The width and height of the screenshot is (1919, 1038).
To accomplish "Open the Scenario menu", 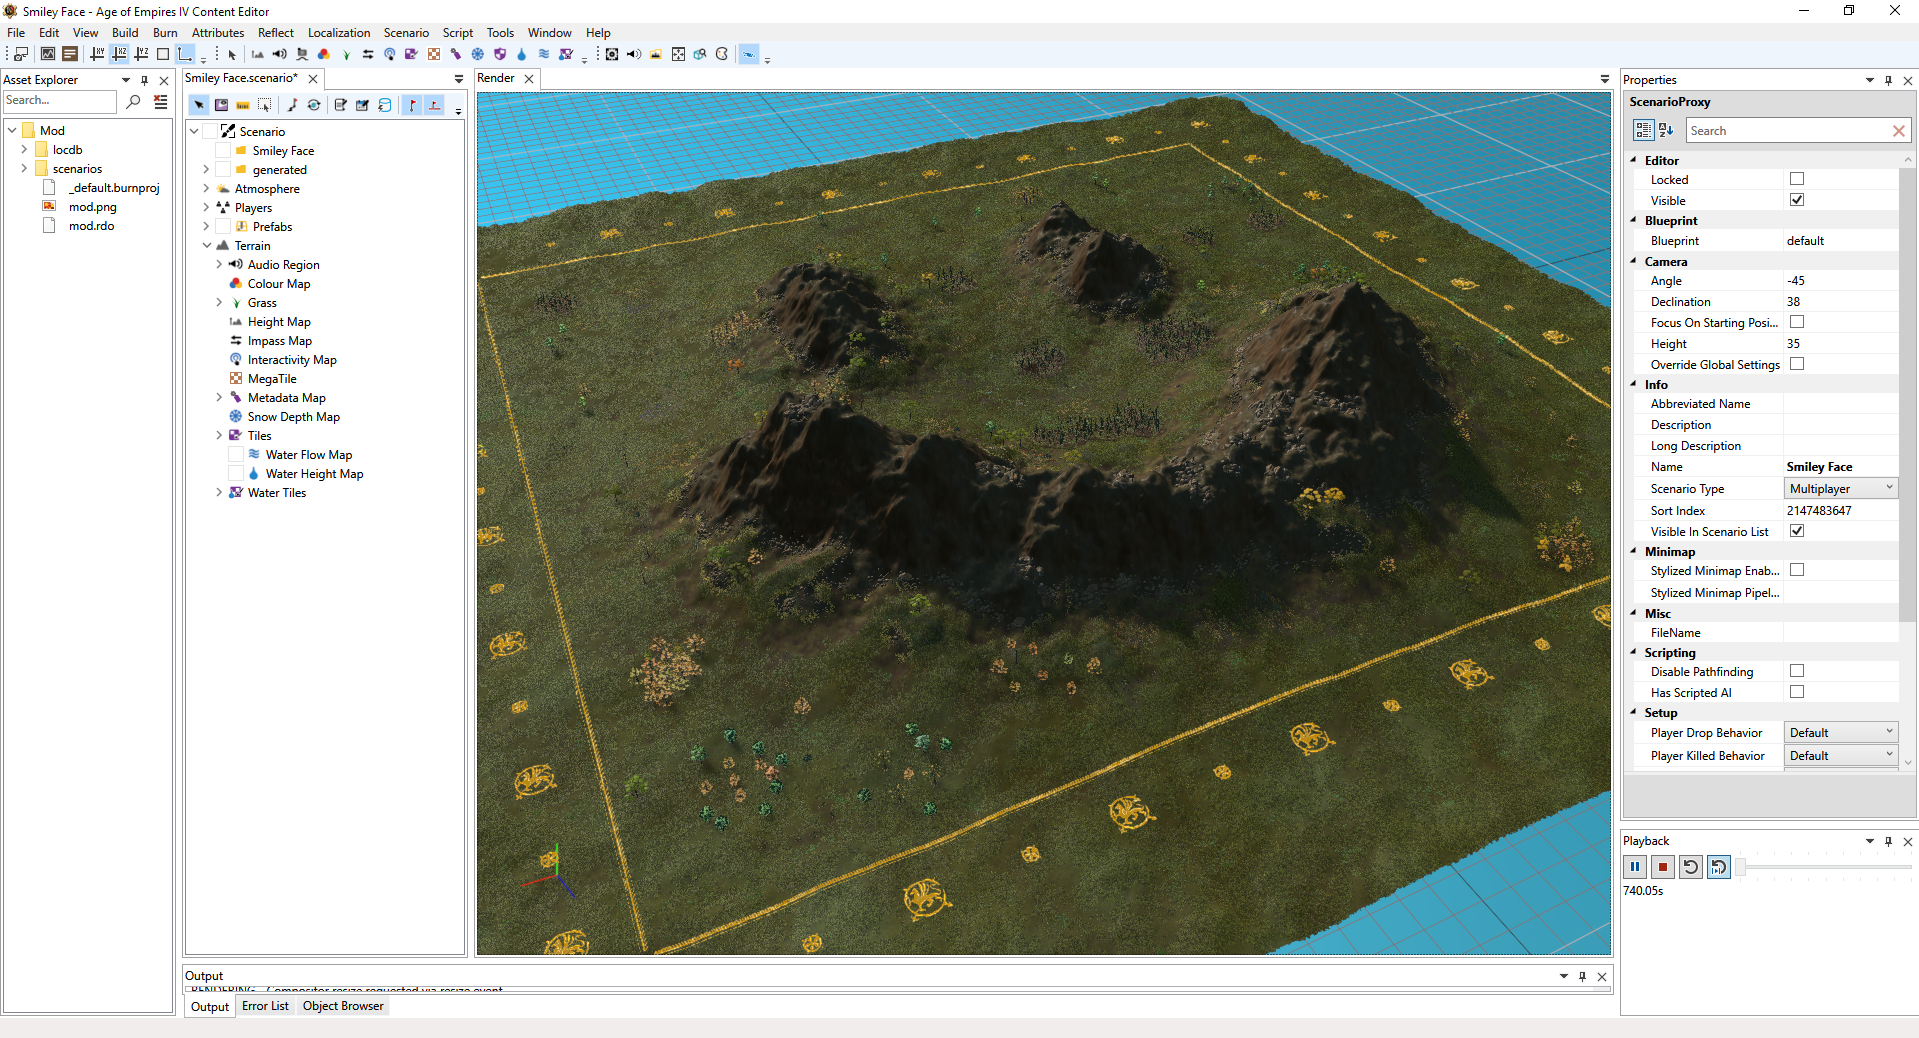I will coord(406,32).
